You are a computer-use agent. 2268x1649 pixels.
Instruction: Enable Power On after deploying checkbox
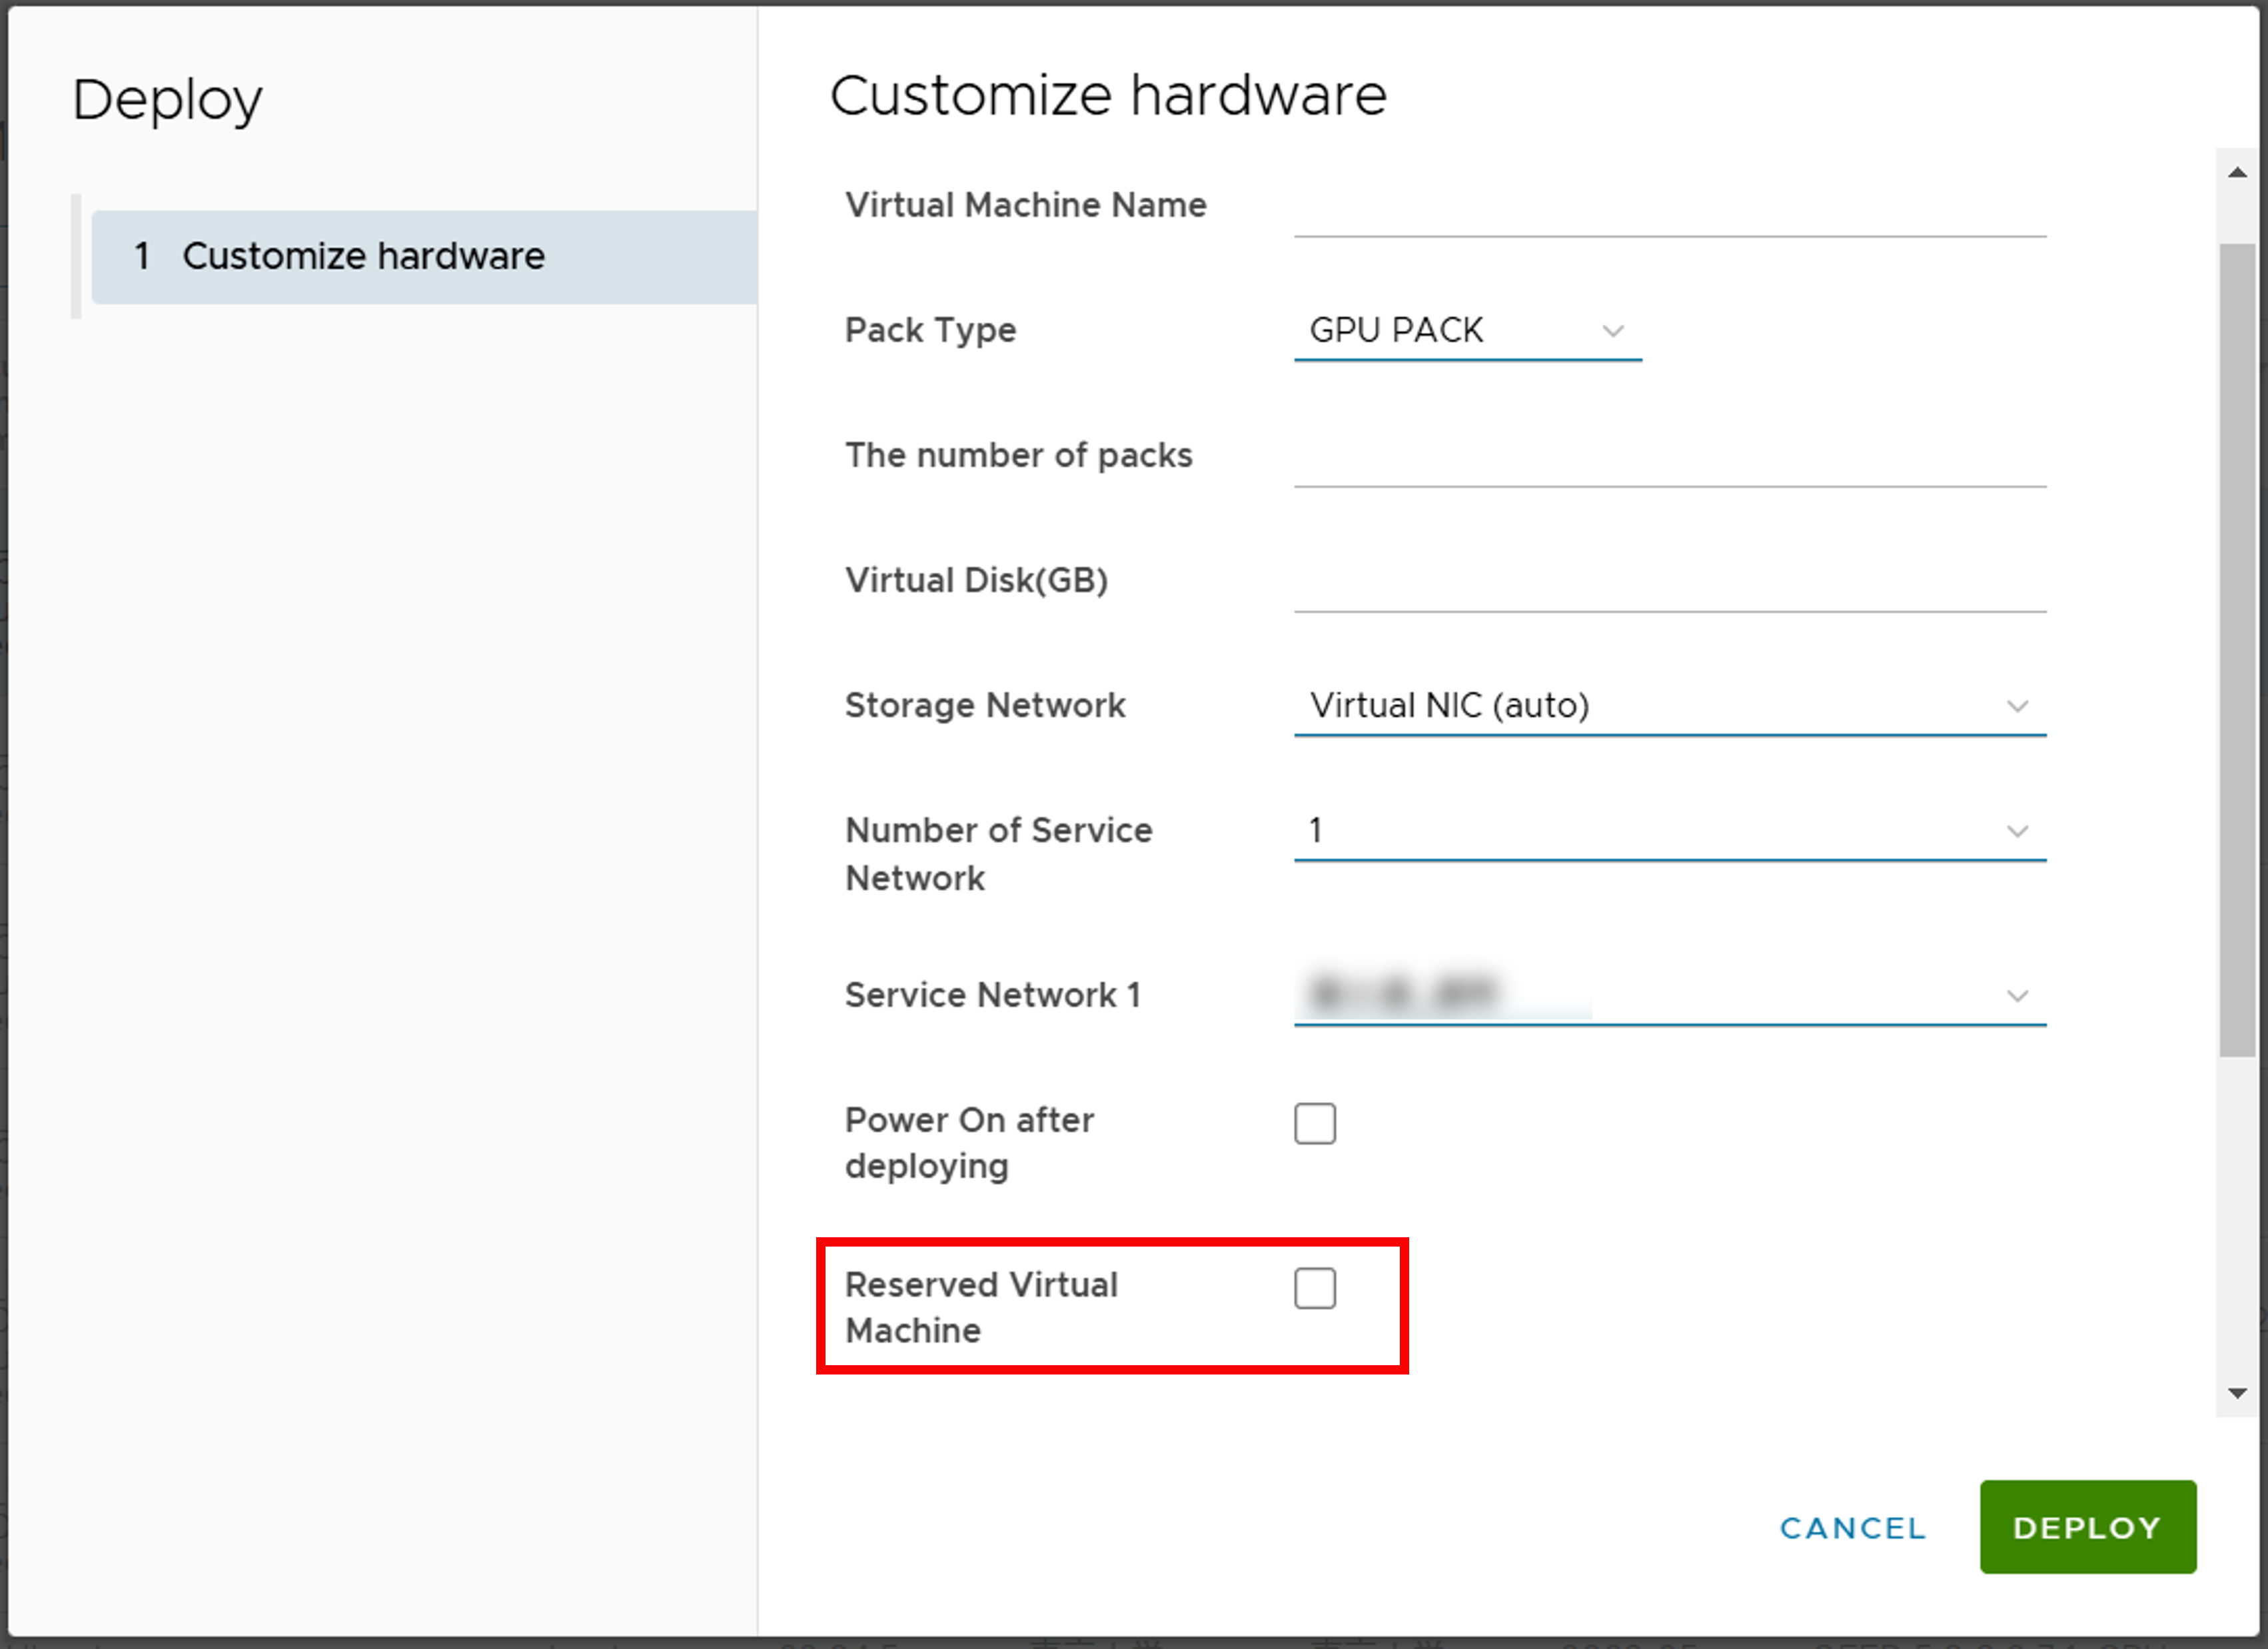1314,1123
